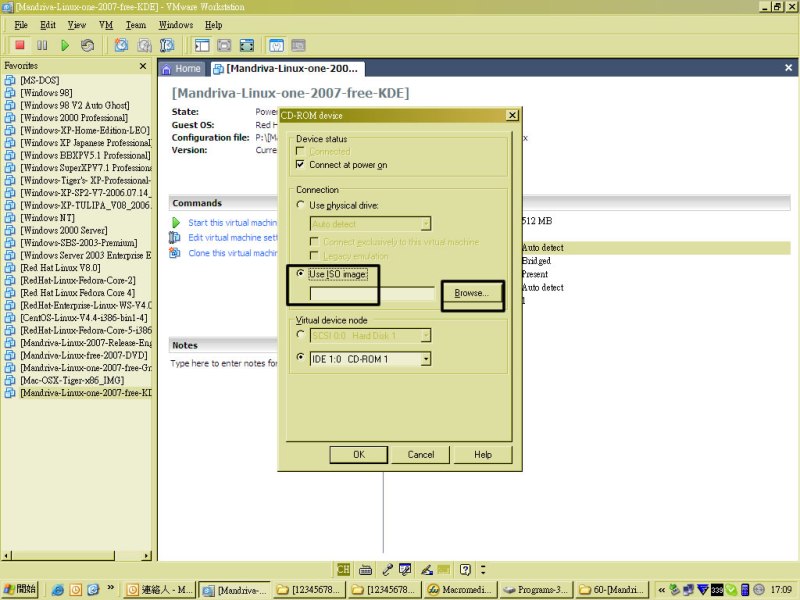800x600 pixels.
Task: Click the Console view toolbar icon
Action: click(298, 45)
